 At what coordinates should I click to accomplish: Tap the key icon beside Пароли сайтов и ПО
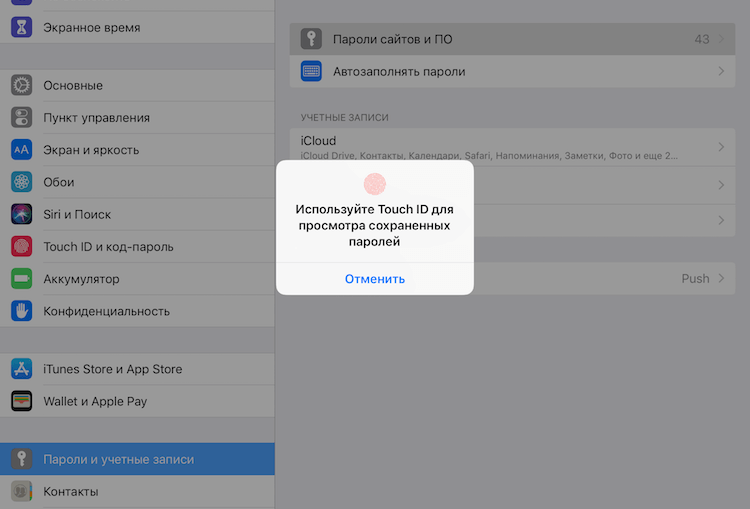tap(311, 39)
